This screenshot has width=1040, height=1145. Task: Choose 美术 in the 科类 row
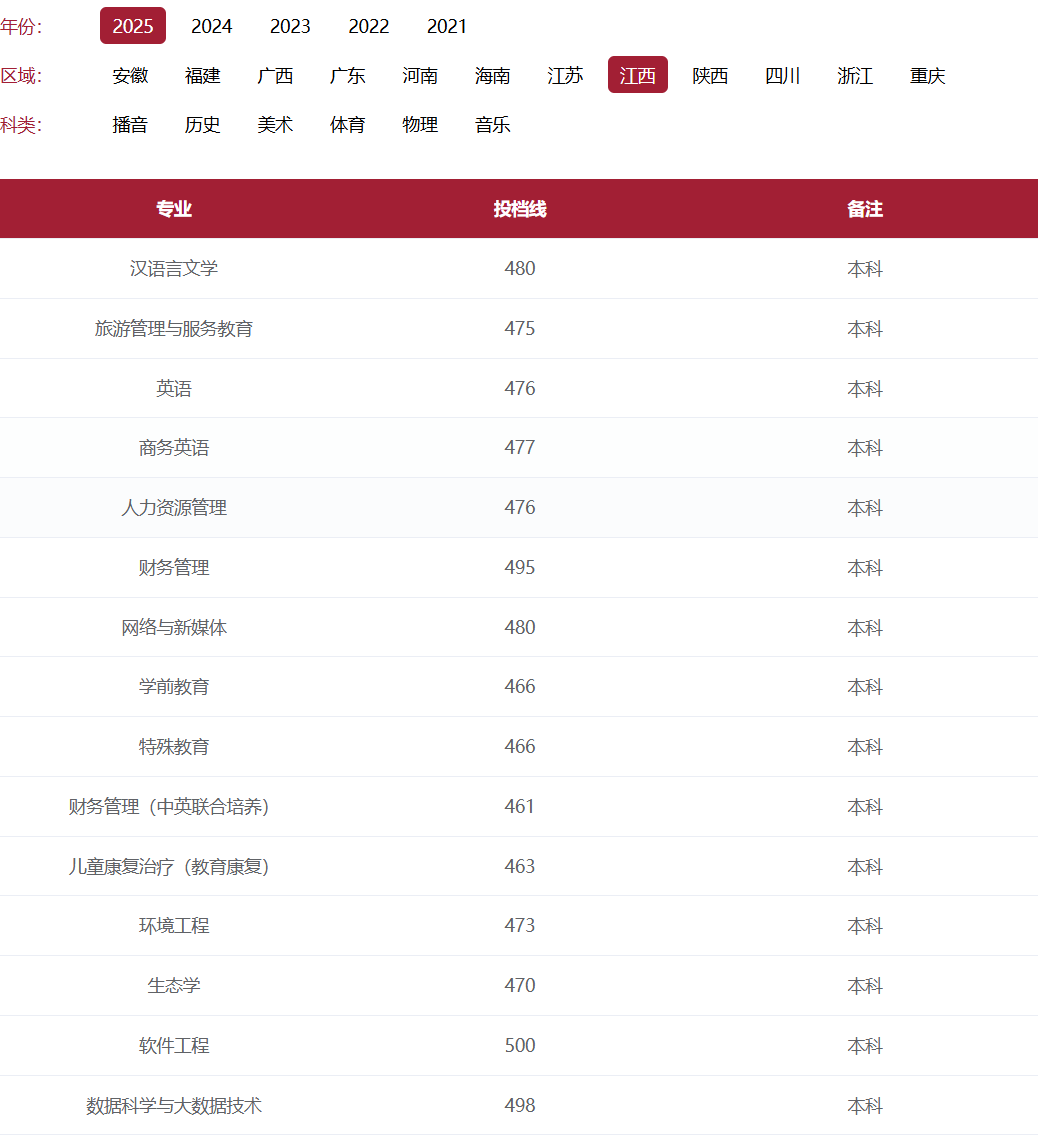275,124
